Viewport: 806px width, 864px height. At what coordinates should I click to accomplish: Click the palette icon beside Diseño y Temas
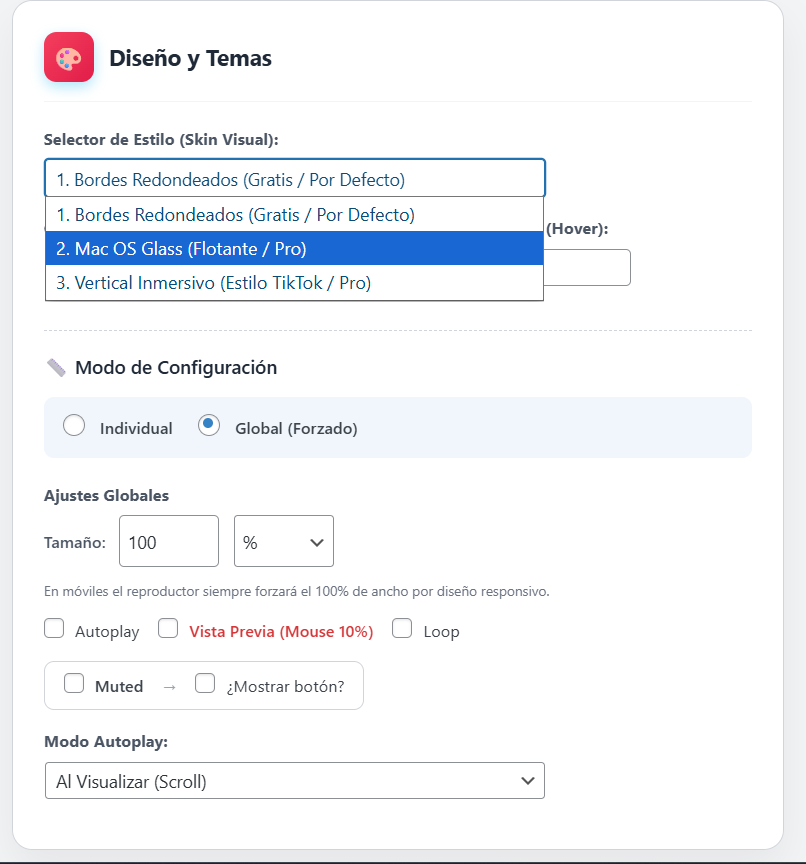(69, 57)
